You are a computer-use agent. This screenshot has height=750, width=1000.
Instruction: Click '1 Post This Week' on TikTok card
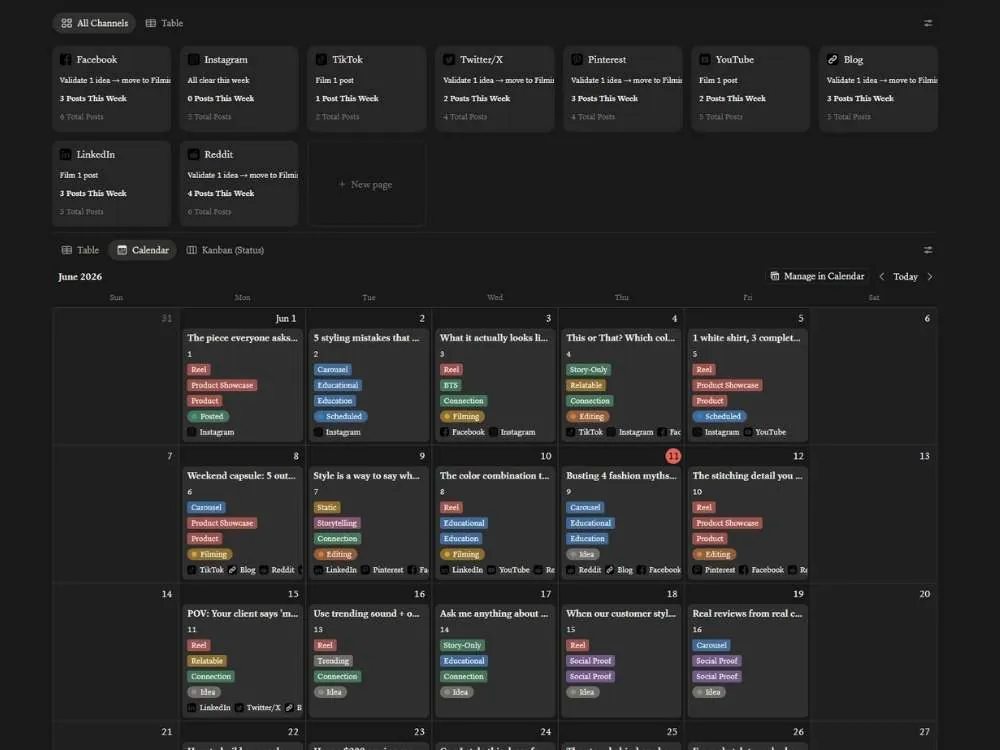(x=347, y=98)
